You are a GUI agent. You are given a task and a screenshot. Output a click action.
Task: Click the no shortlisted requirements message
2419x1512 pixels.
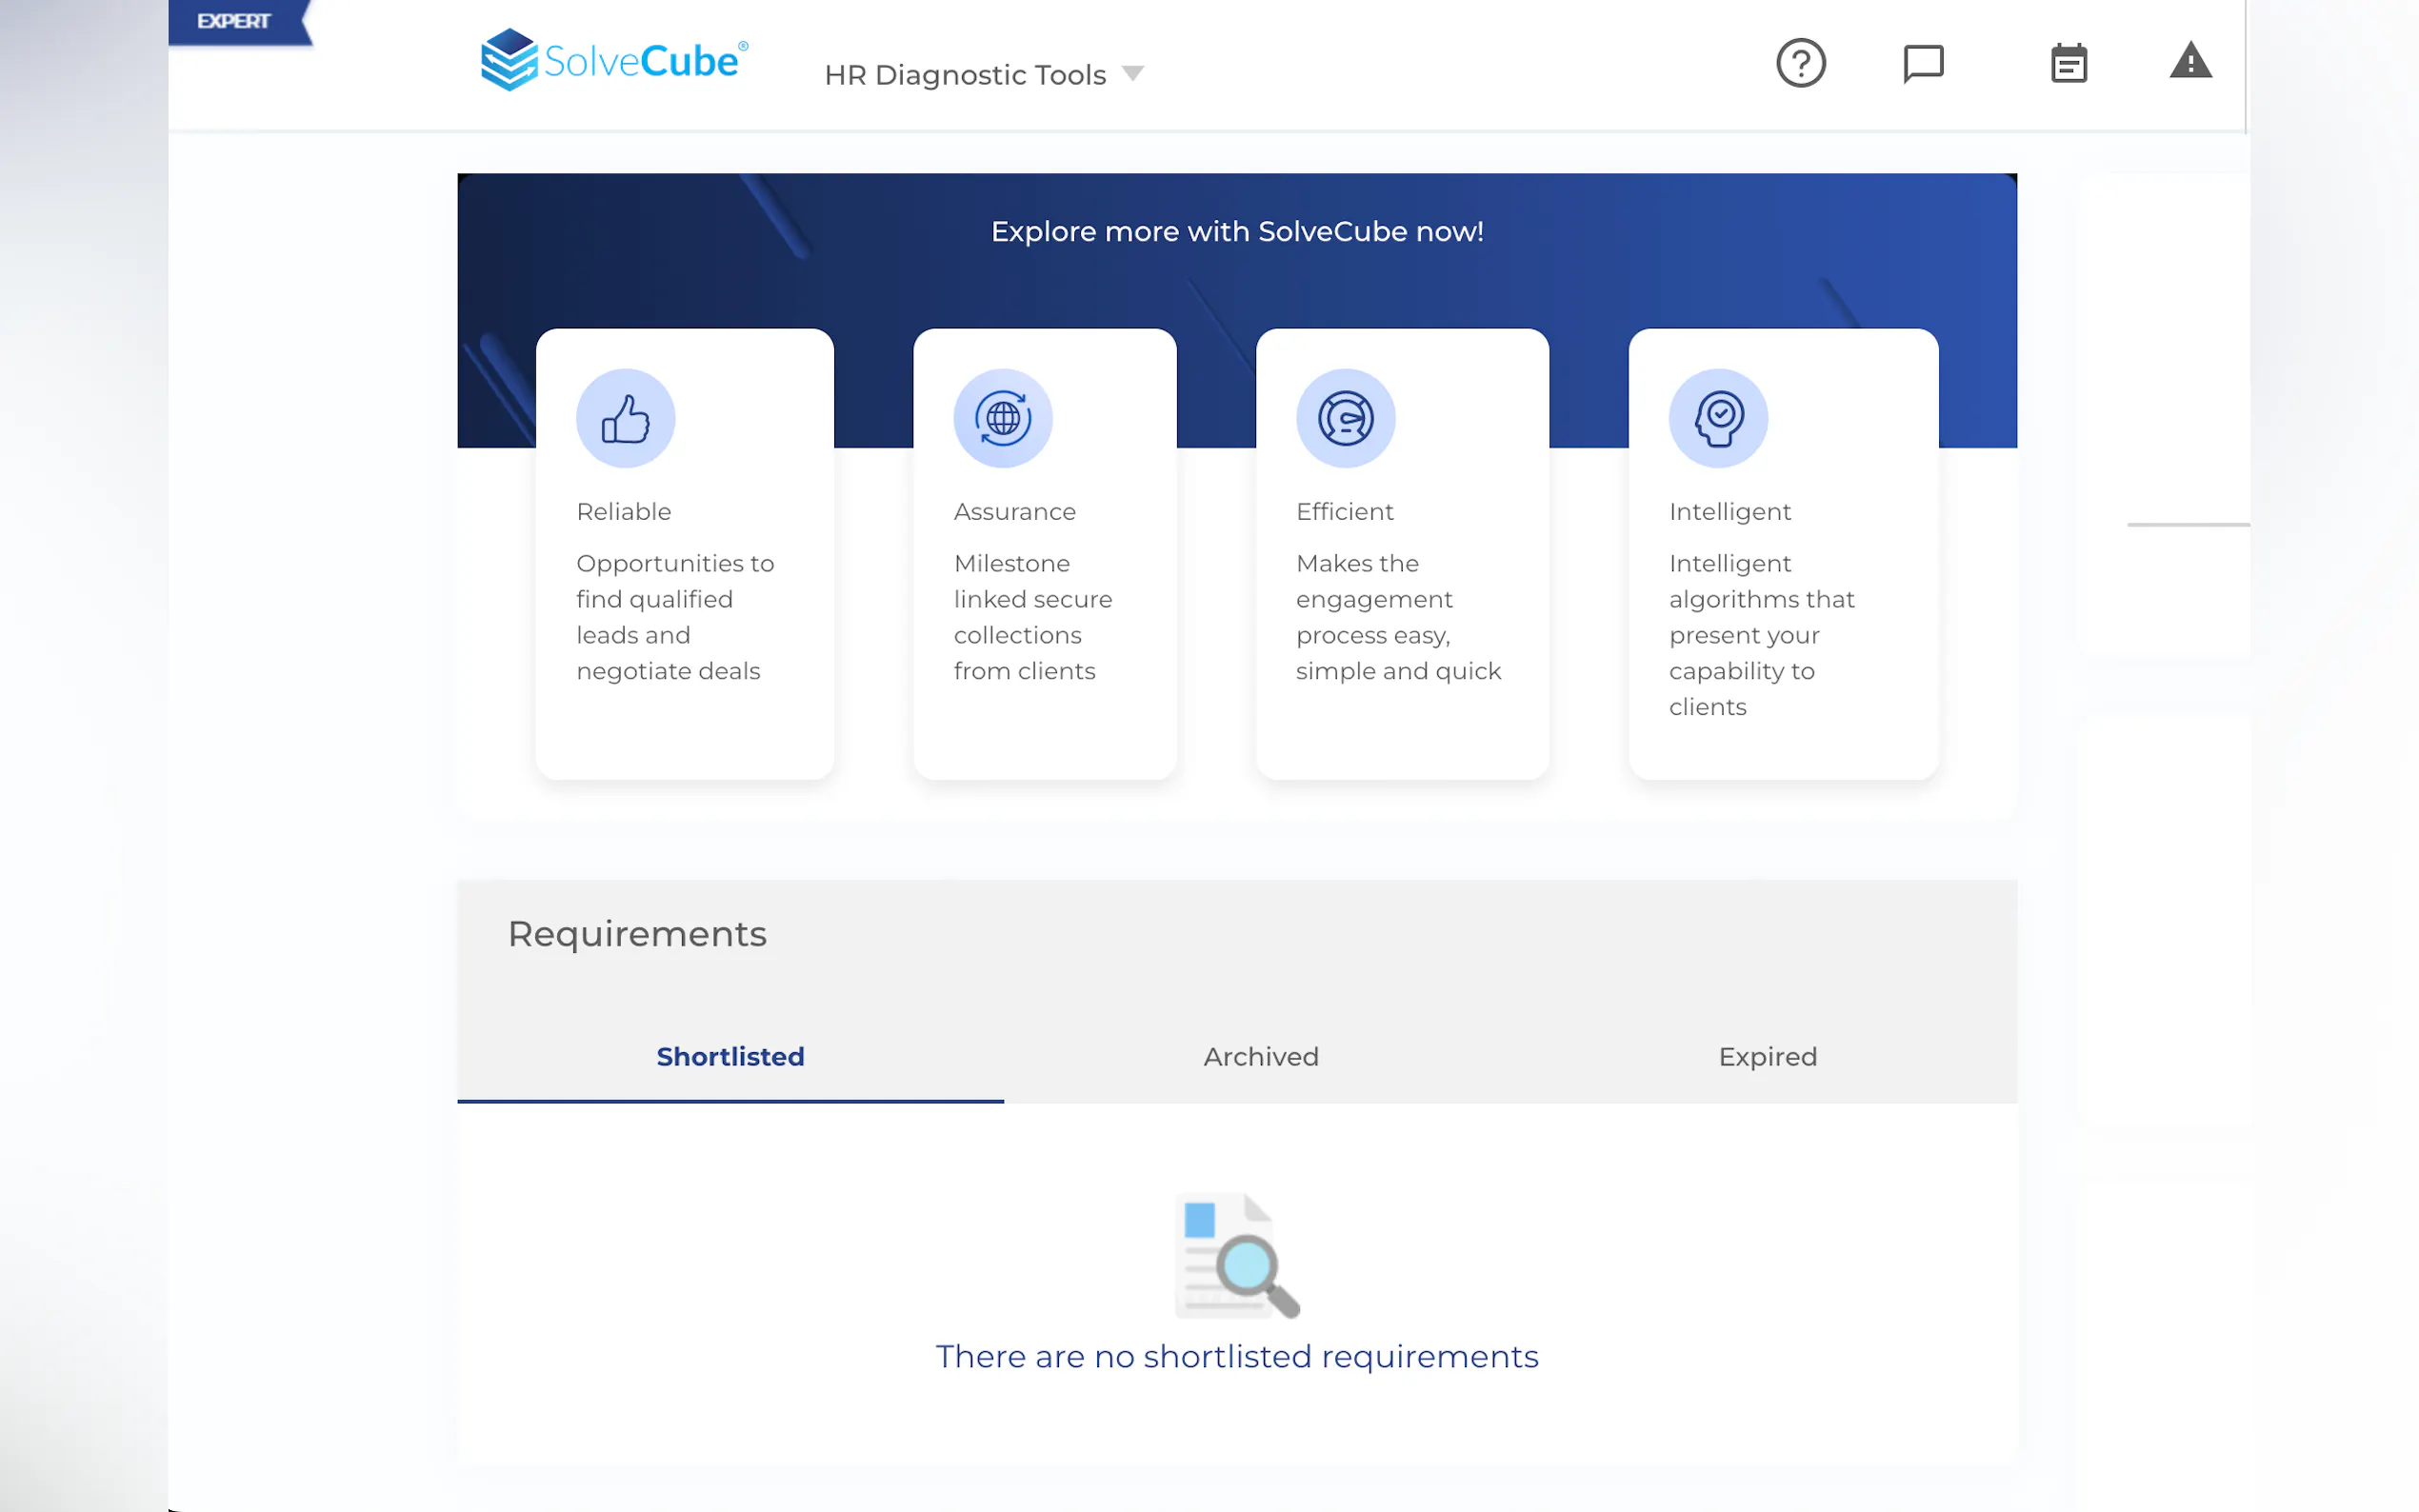(1236, 1356)
